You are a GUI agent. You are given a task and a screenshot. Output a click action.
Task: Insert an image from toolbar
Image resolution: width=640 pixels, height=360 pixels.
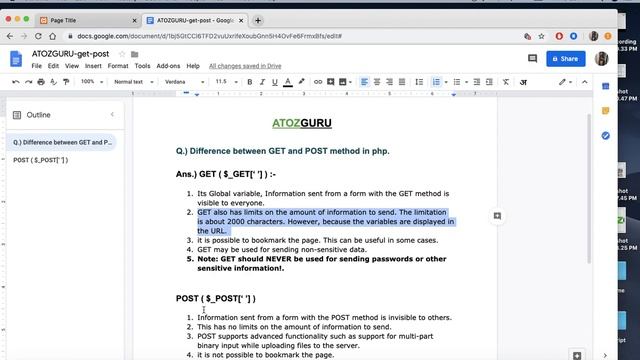[343, 82]
